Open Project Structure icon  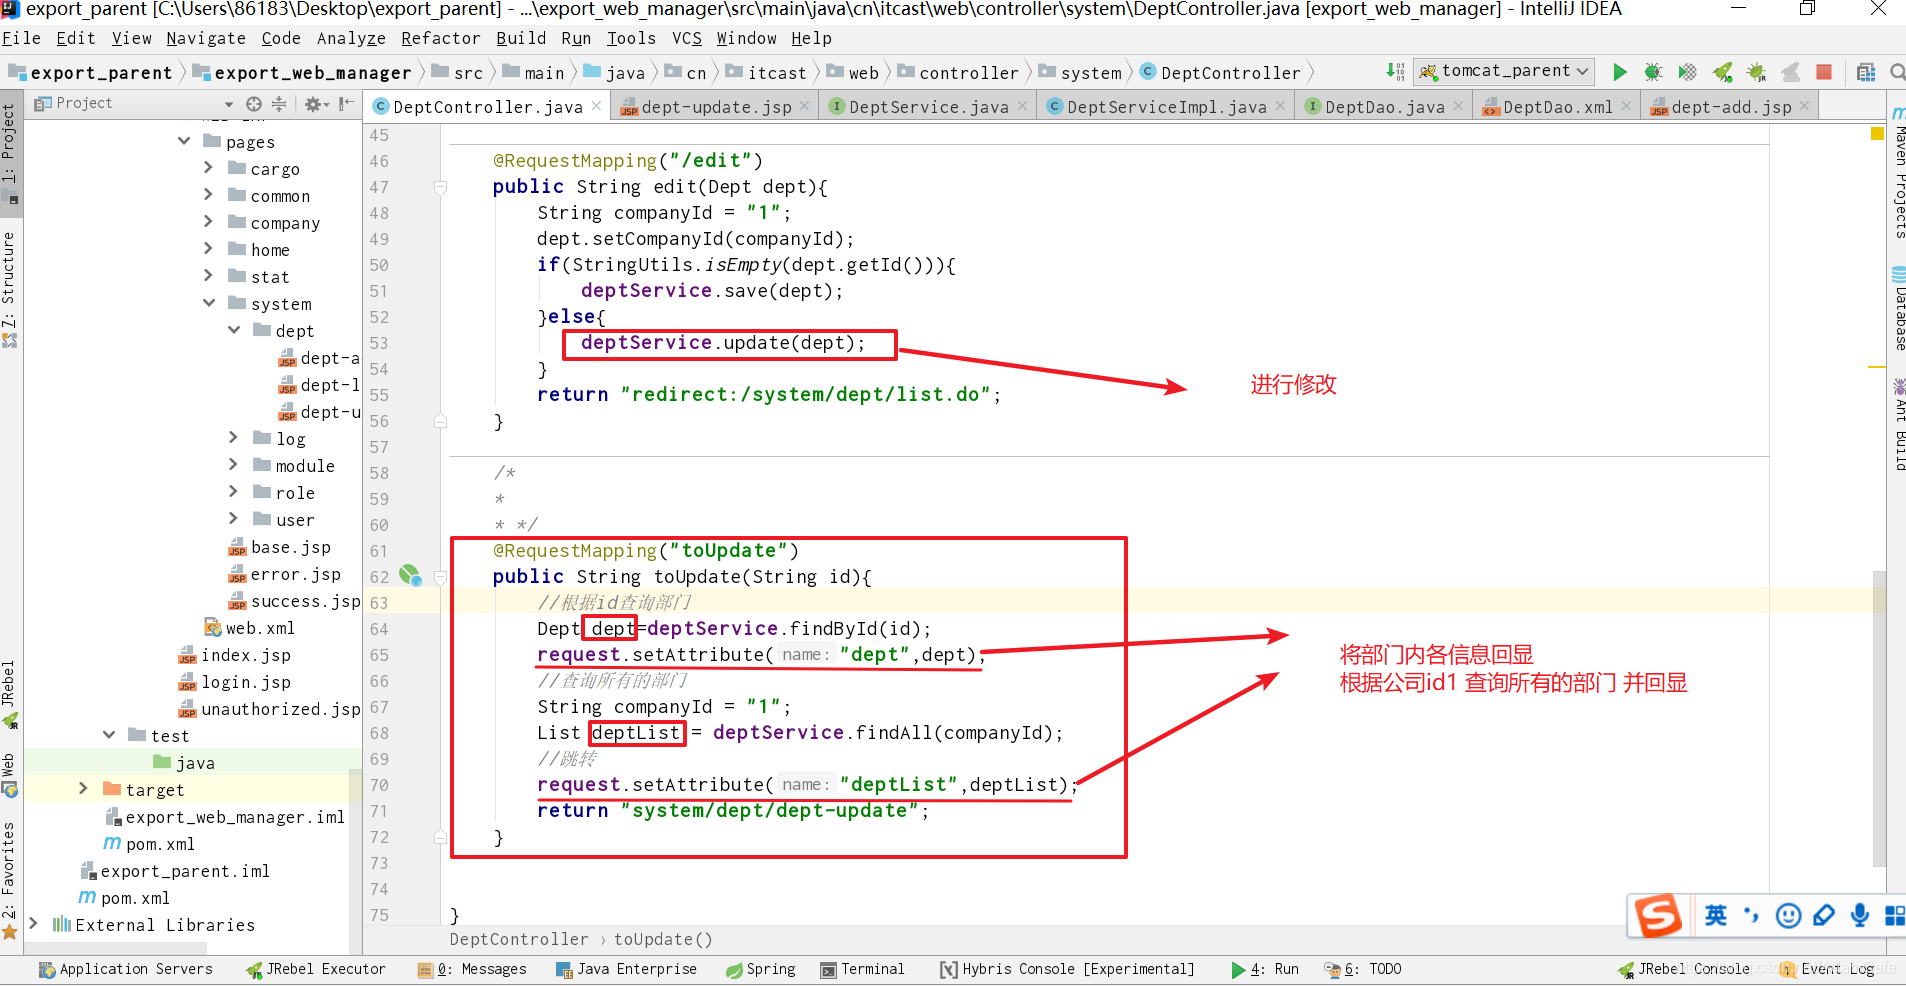1866,72
